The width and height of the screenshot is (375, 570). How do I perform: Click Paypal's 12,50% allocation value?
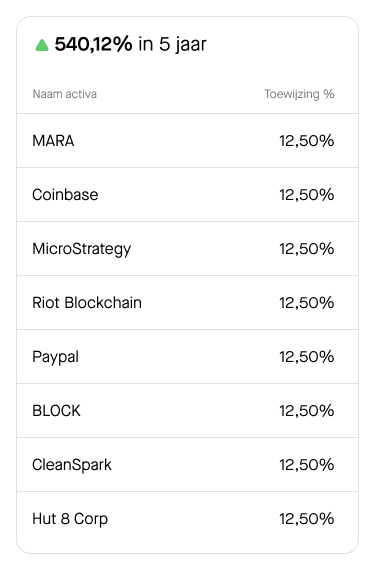306,357
